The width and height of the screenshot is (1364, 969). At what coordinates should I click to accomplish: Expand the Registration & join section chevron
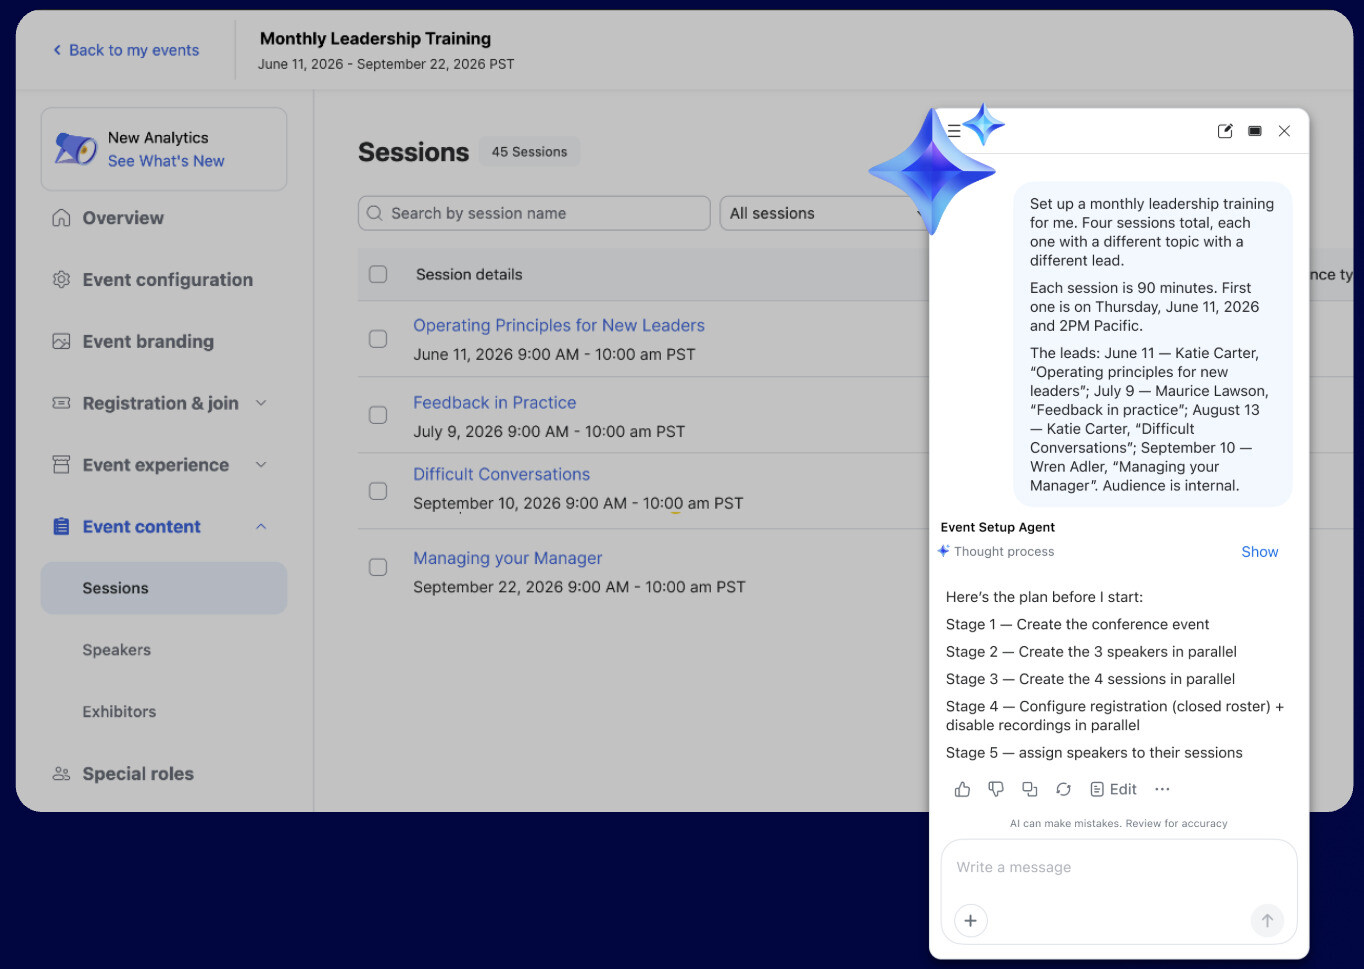point(261,403)
